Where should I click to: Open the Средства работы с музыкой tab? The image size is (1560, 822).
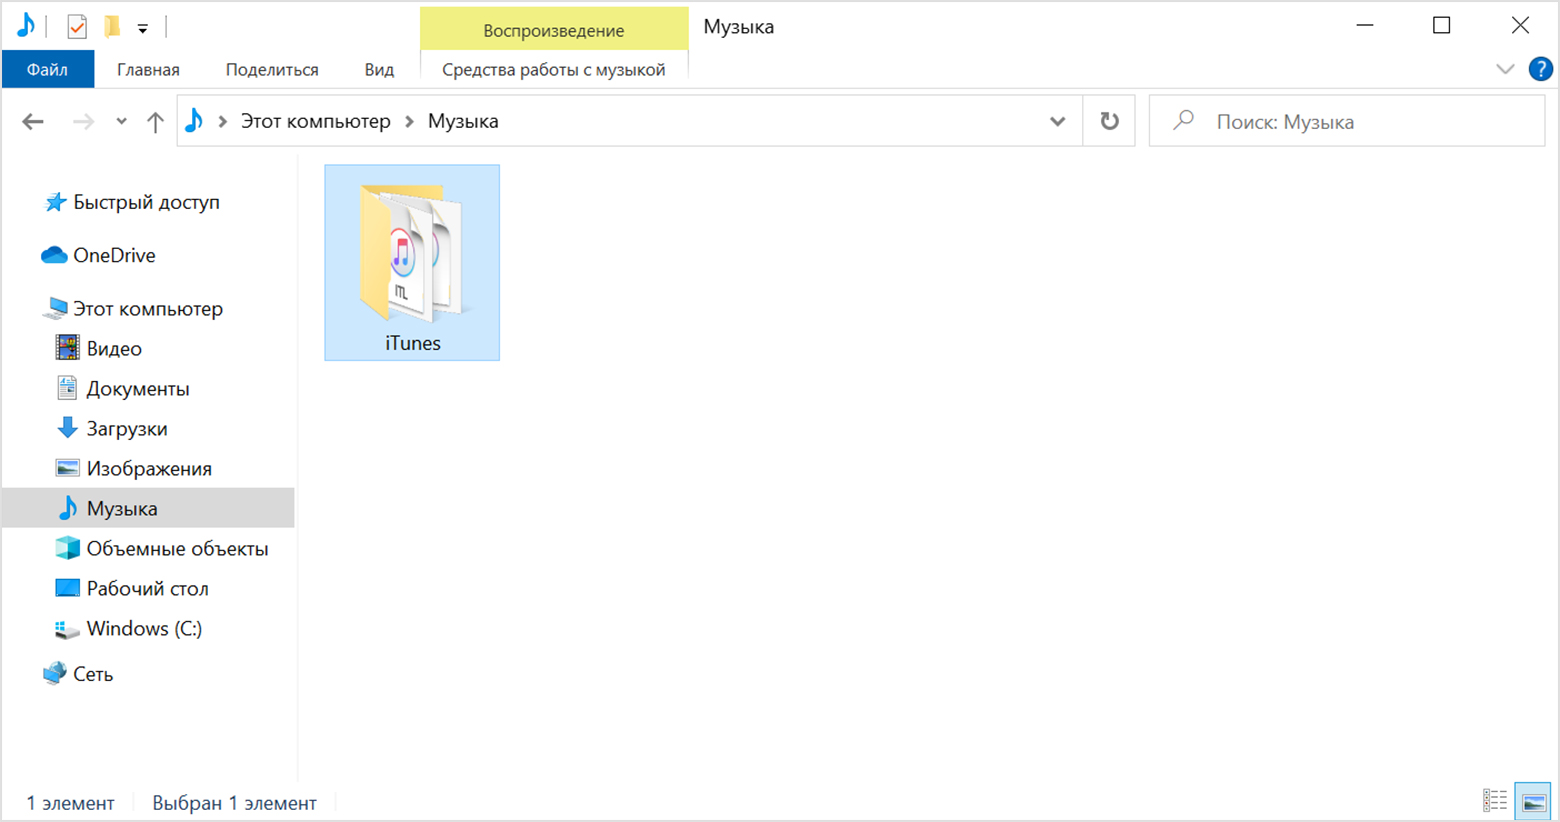coord(553,69)
